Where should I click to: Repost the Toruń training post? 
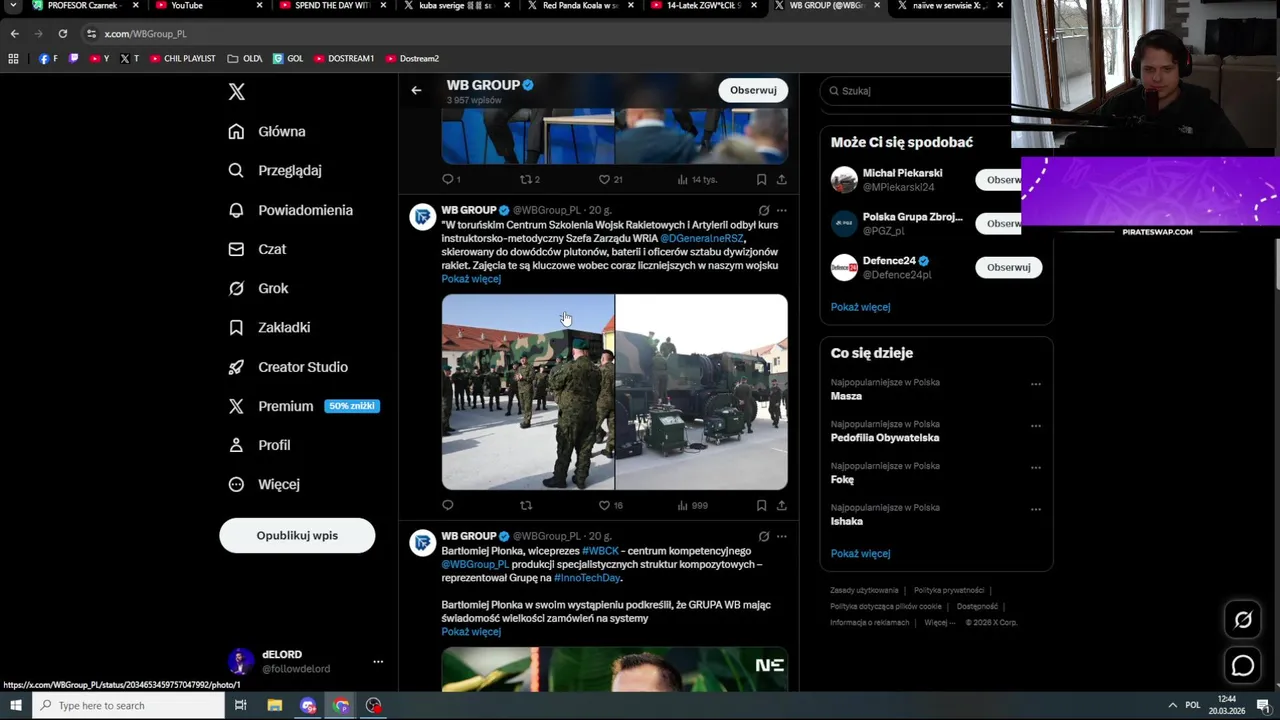(526, 505)
